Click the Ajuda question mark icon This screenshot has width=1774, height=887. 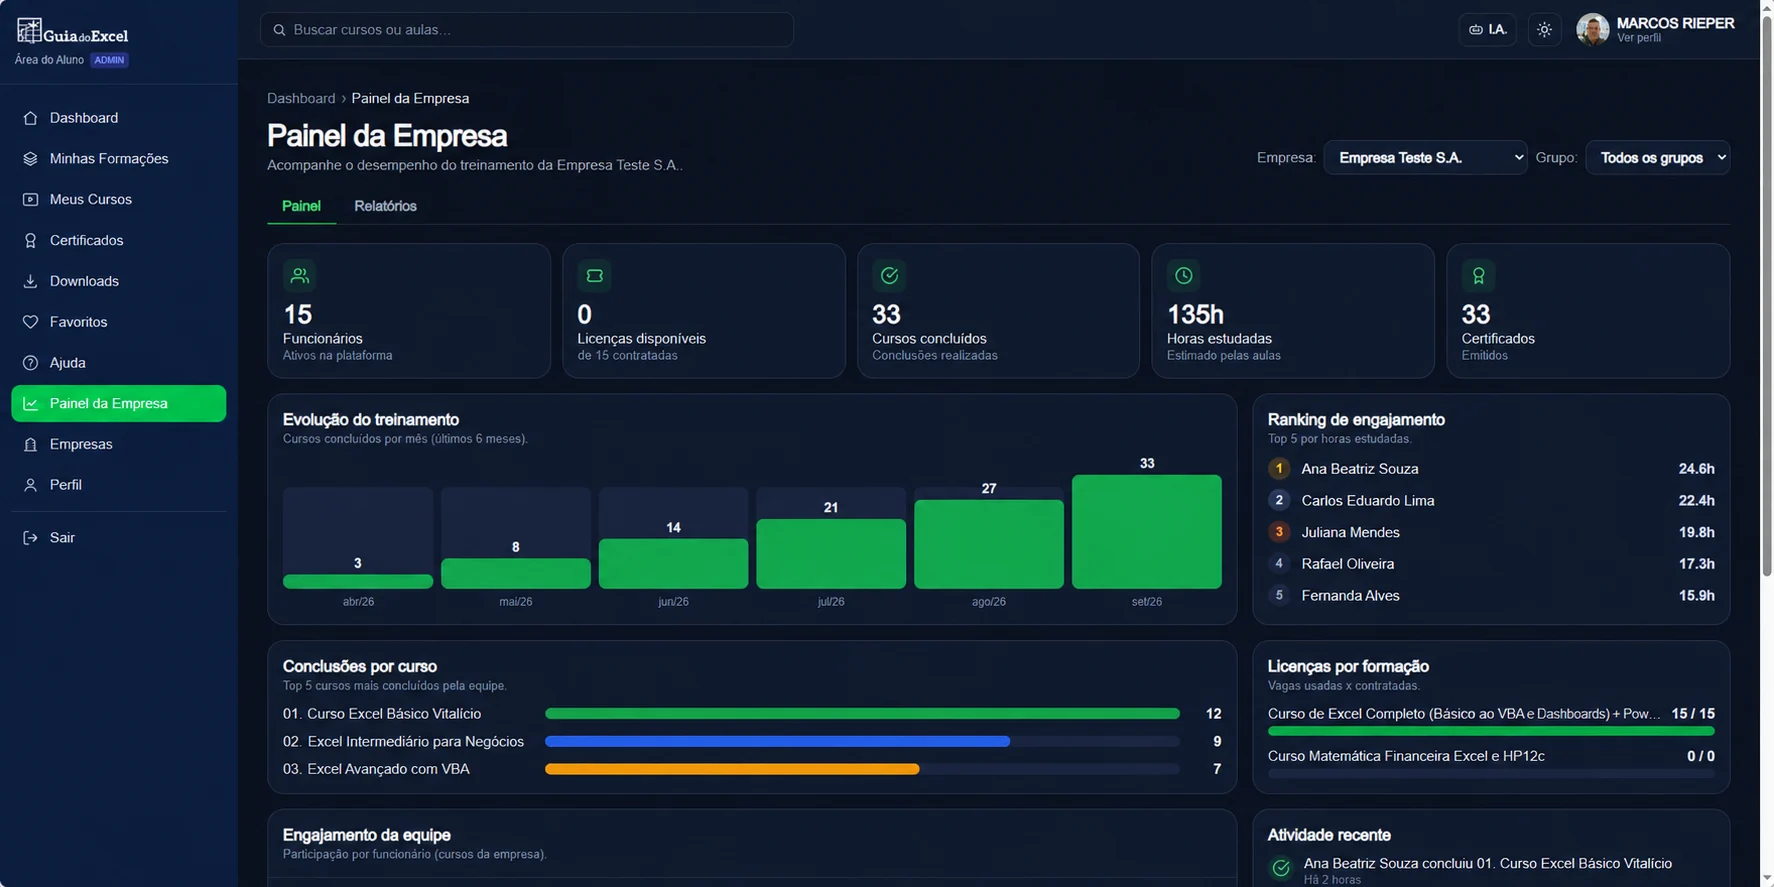pyautogui.click(x=30, y=363)
